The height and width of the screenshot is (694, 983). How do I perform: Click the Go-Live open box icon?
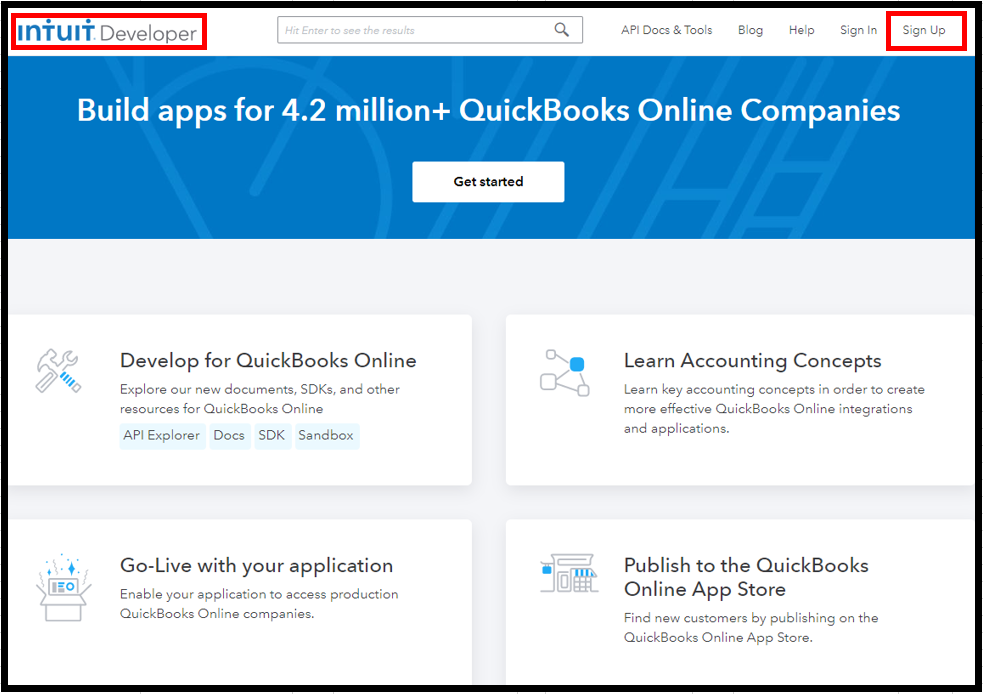[65, 587]
